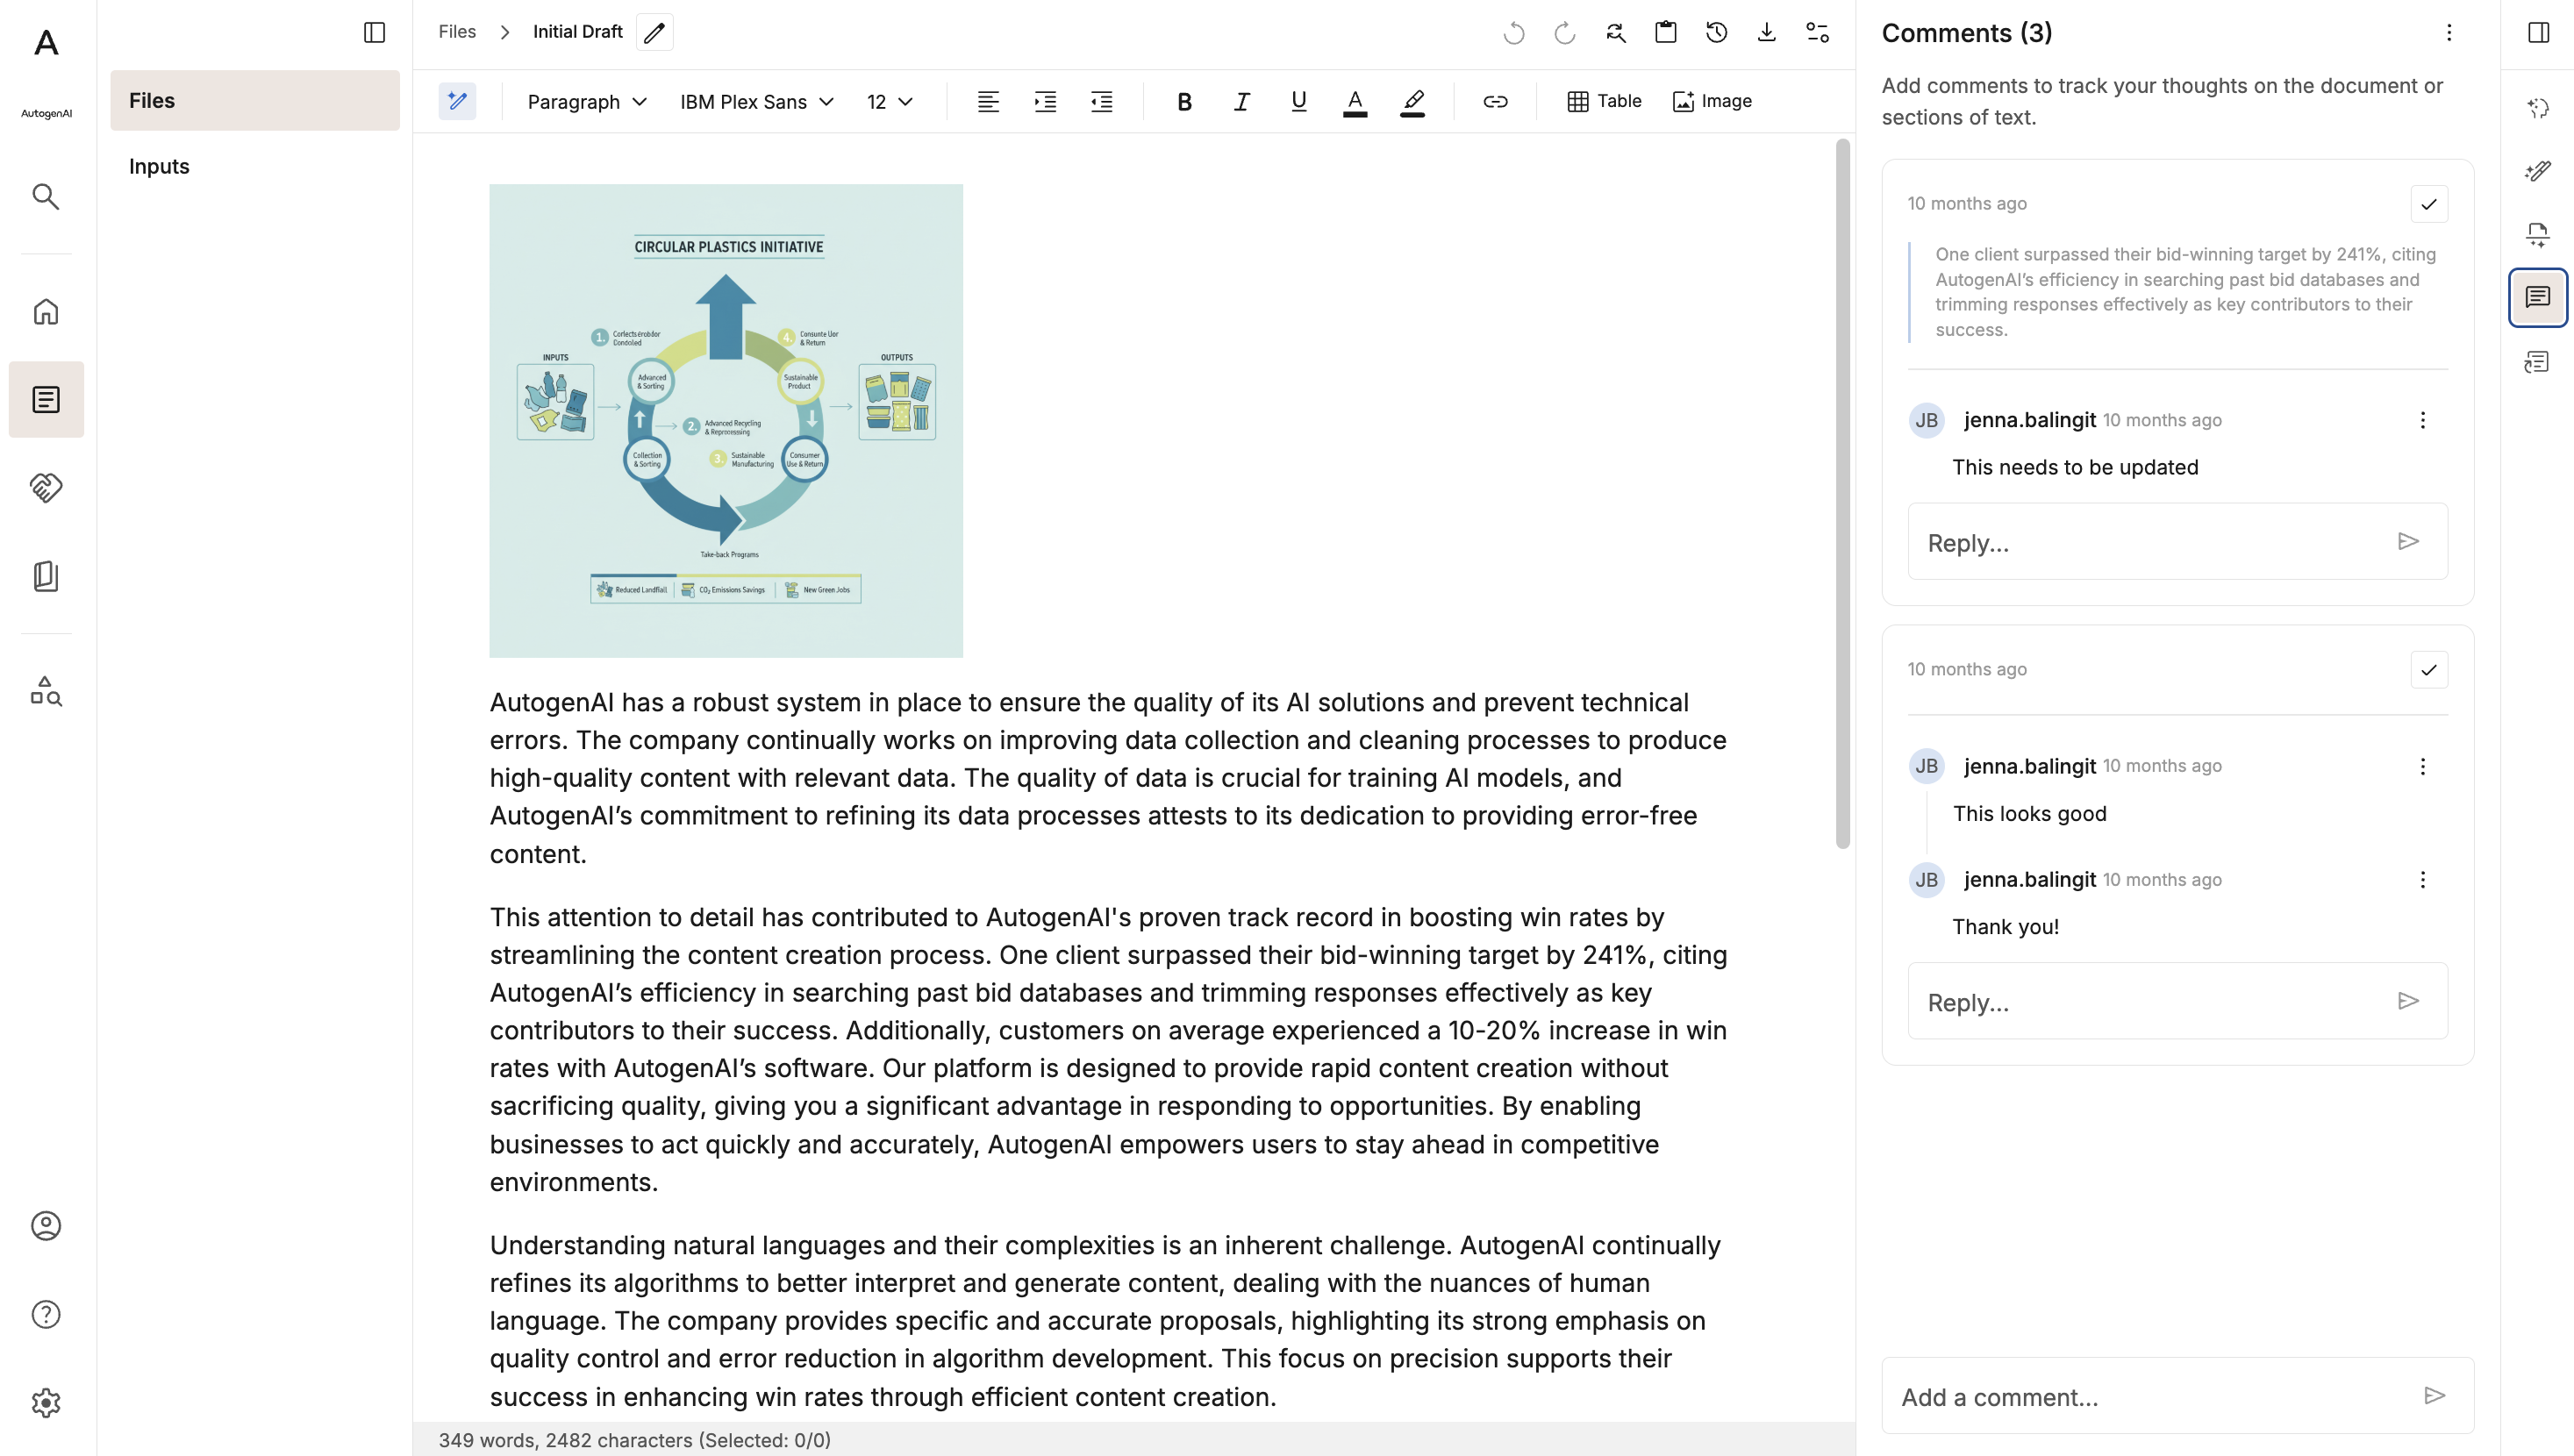This screenshot has height=1456, width=2574.
Task: Toggle italic formatting
Action: tap(1241, 101)
